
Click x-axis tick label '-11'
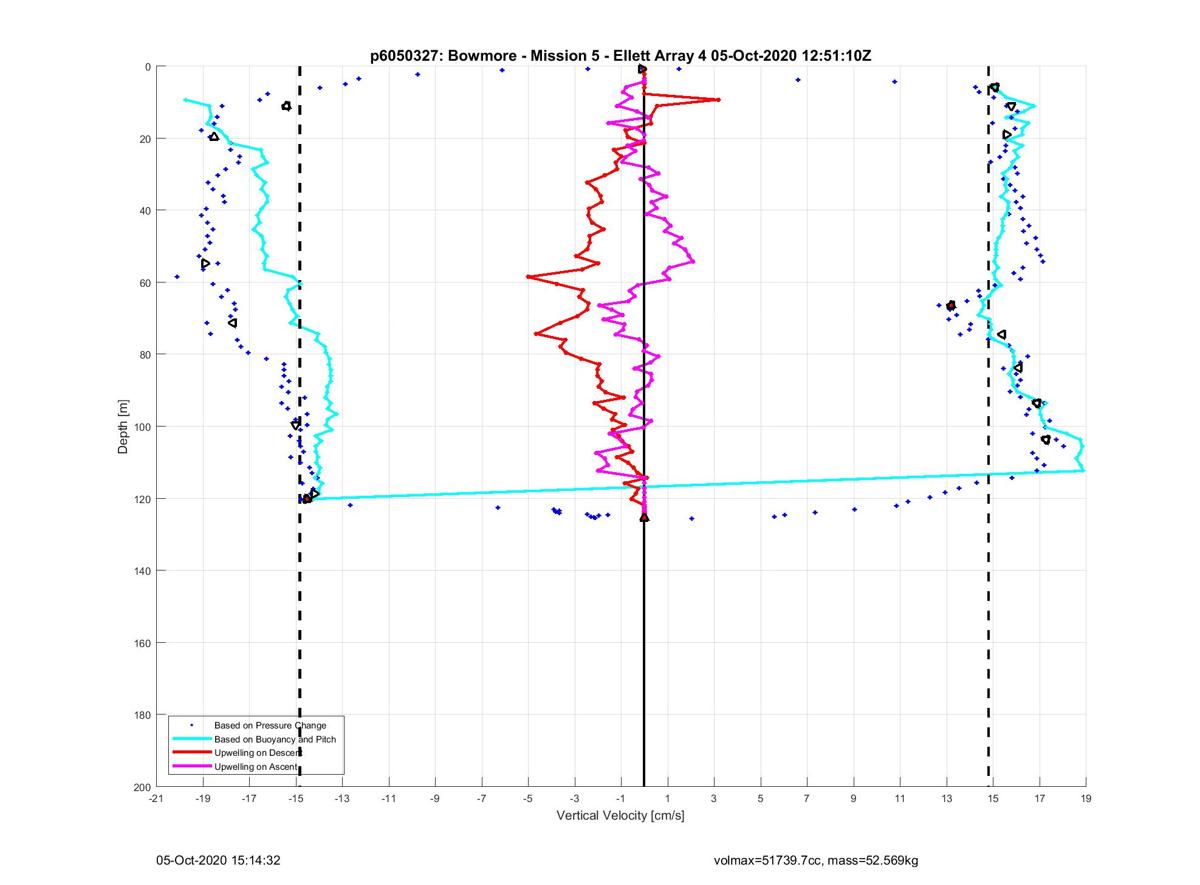(x=389, y=799)
